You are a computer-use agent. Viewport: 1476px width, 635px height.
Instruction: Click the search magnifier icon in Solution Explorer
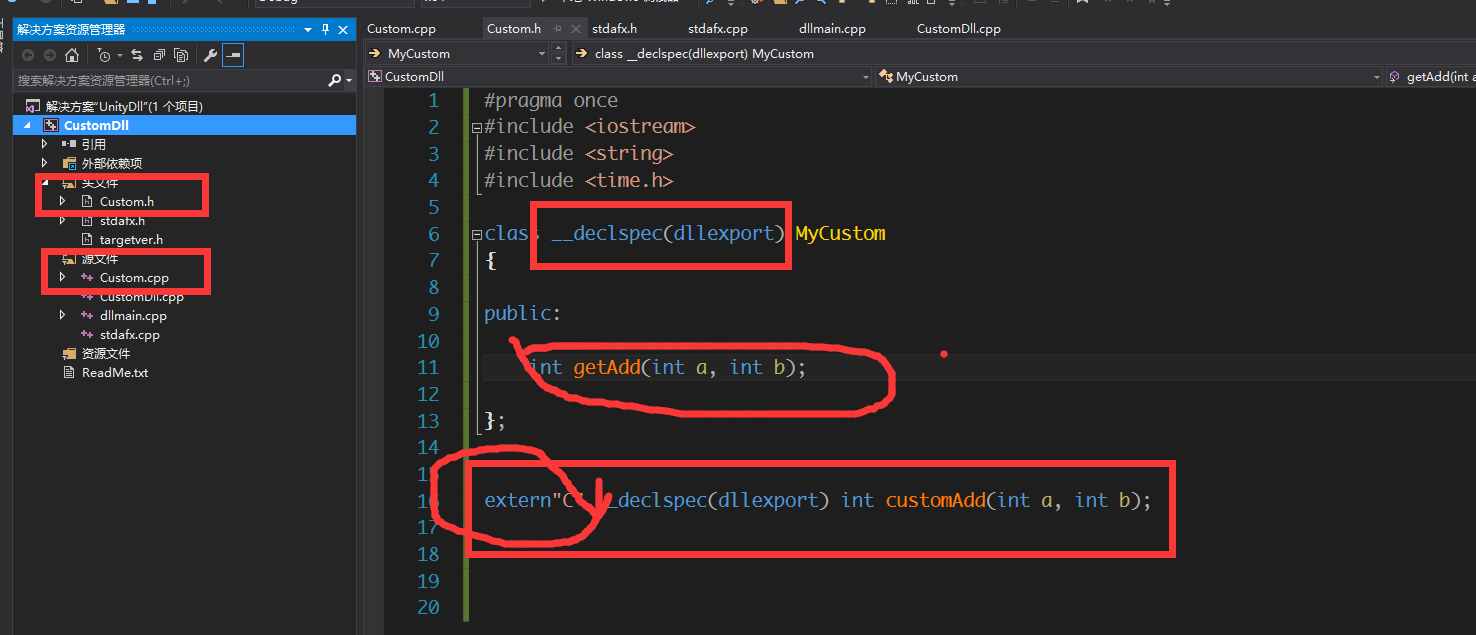pos(334,80)
